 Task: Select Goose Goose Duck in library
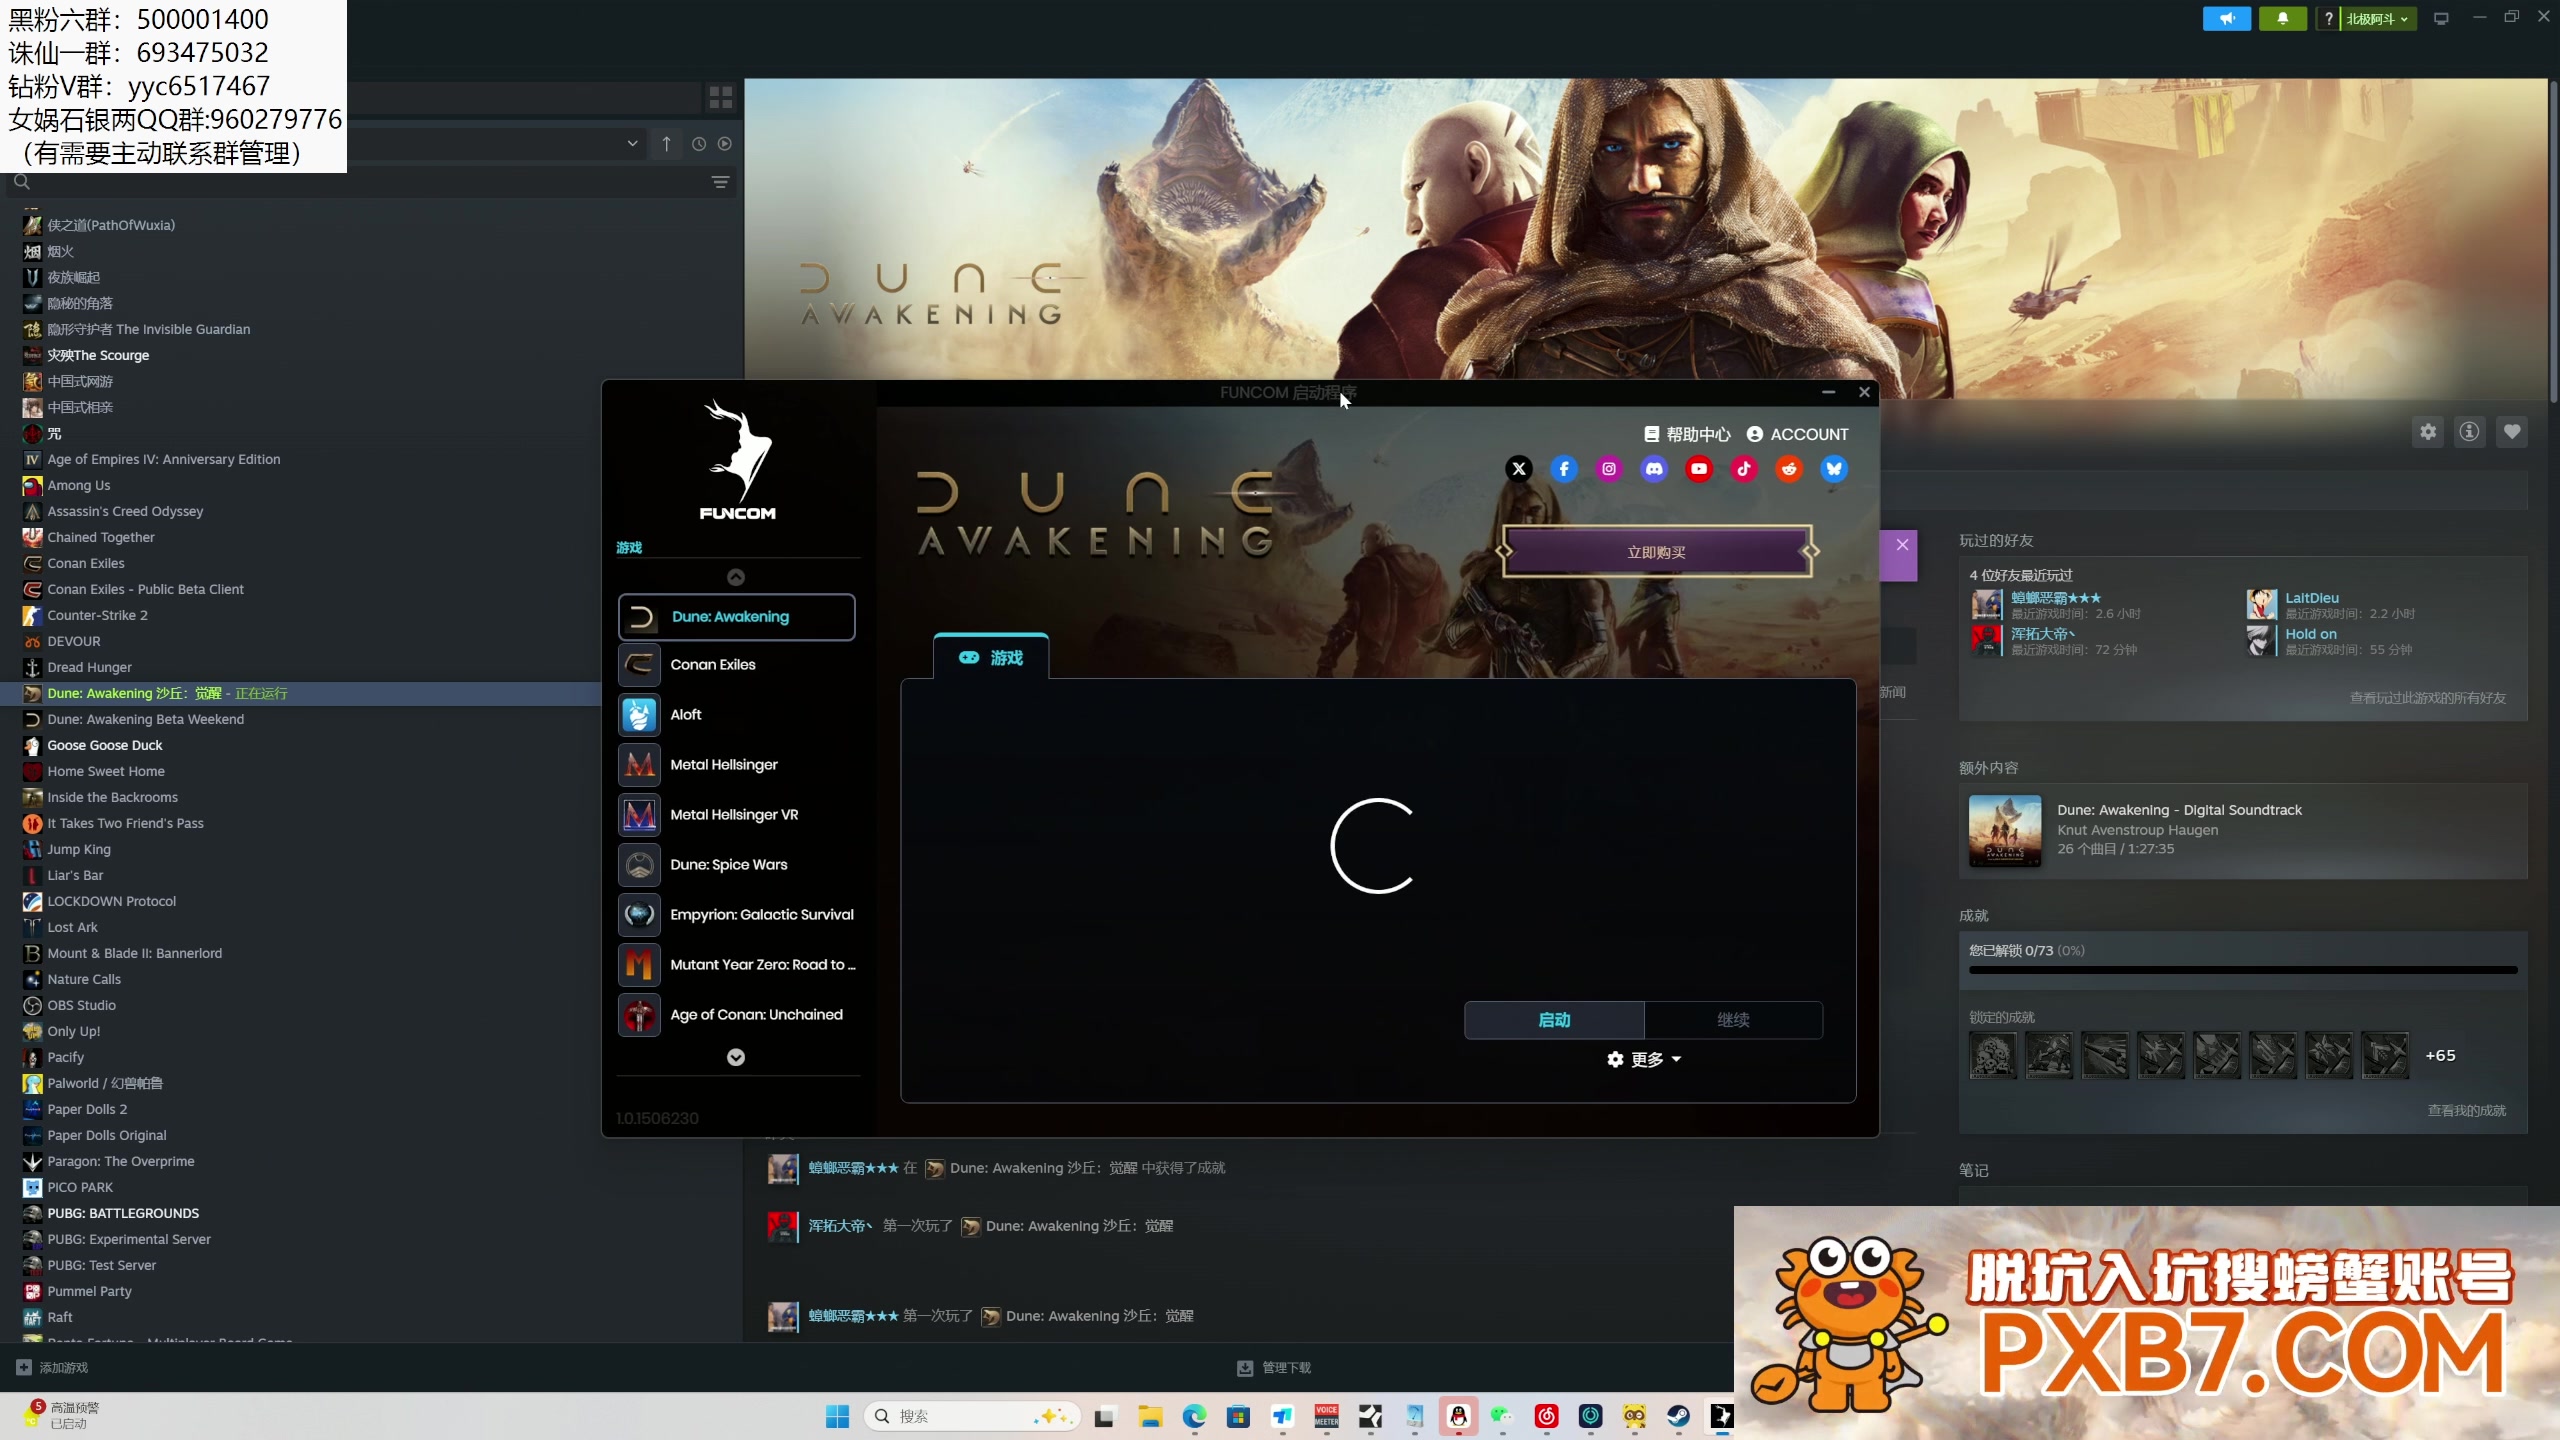pos(104,745)
